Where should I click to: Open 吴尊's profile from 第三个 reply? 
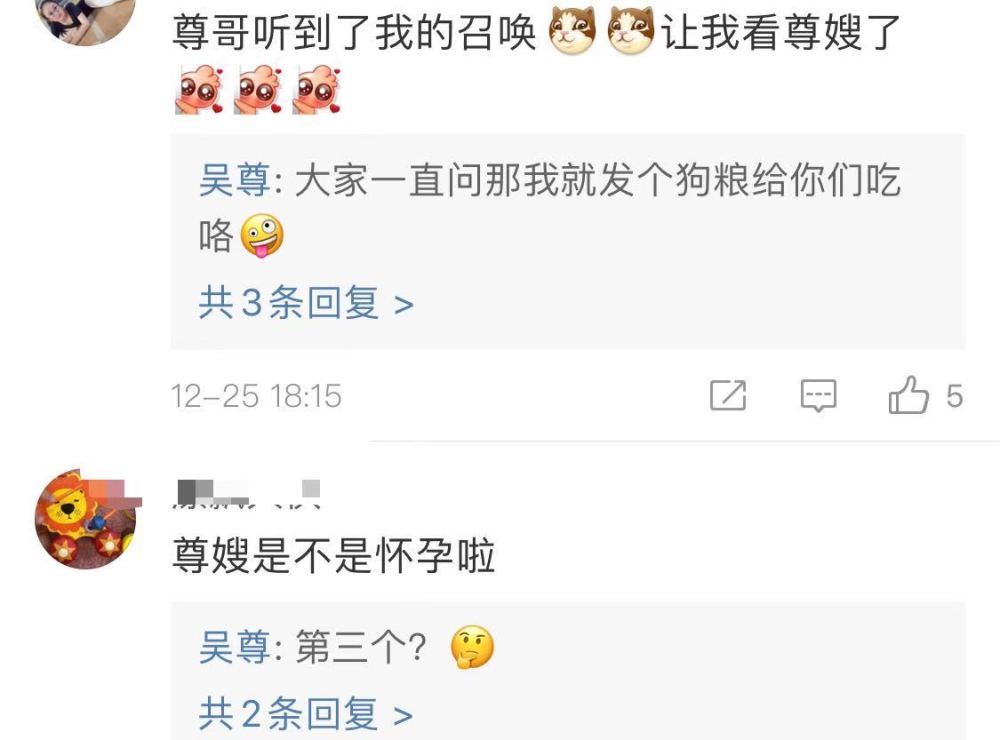tap(235, 648)
